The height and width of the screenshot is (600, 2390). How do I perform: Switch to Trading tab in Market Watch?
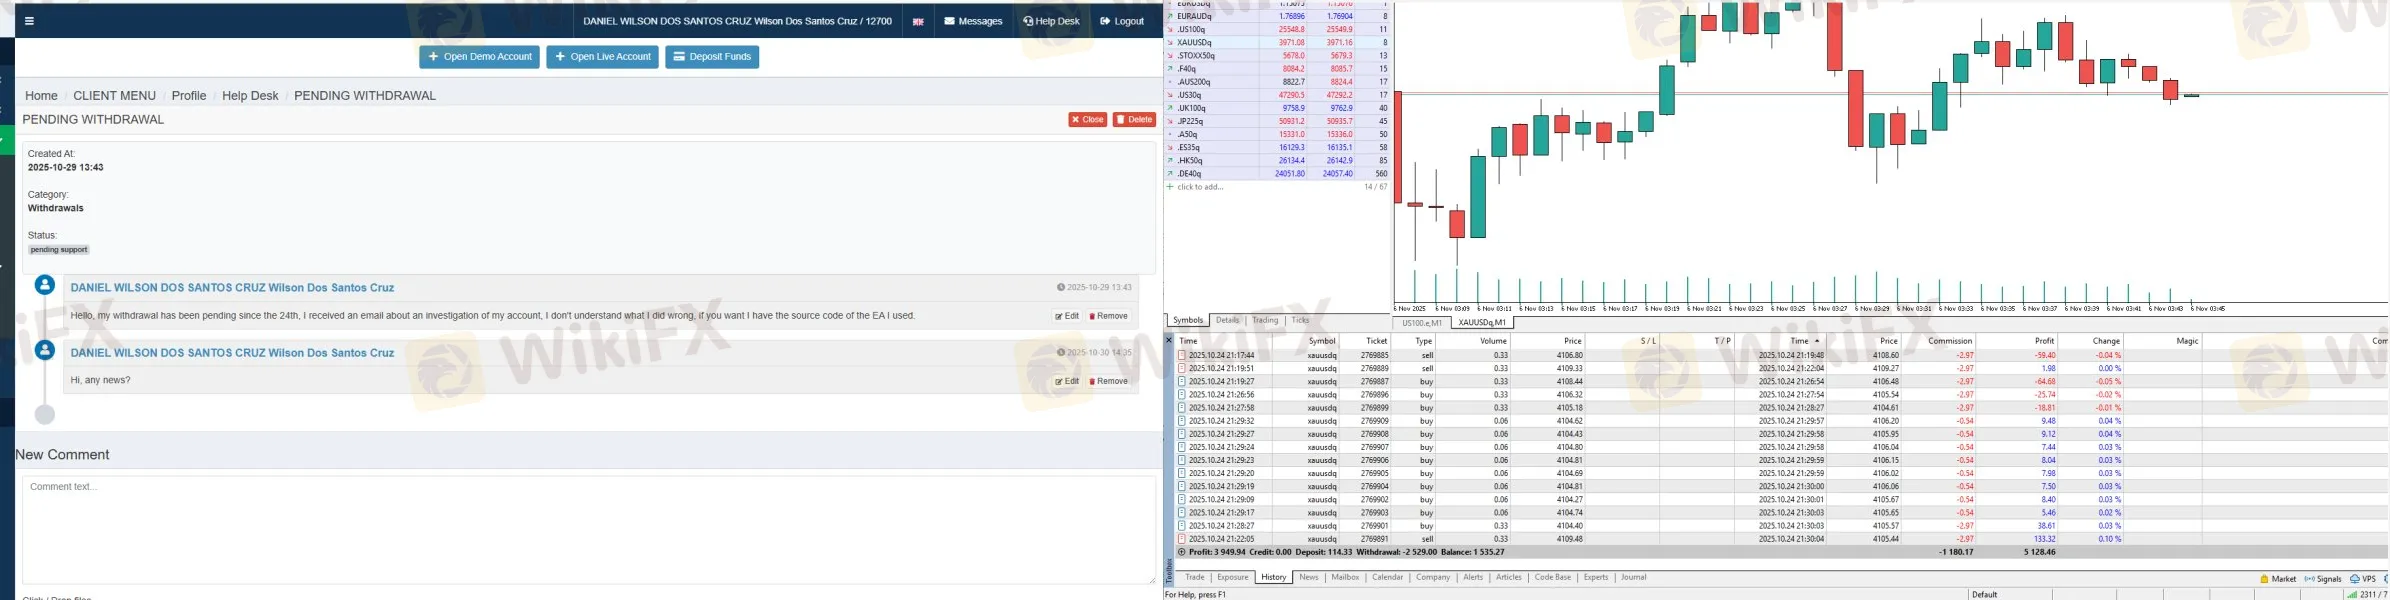1265,321
